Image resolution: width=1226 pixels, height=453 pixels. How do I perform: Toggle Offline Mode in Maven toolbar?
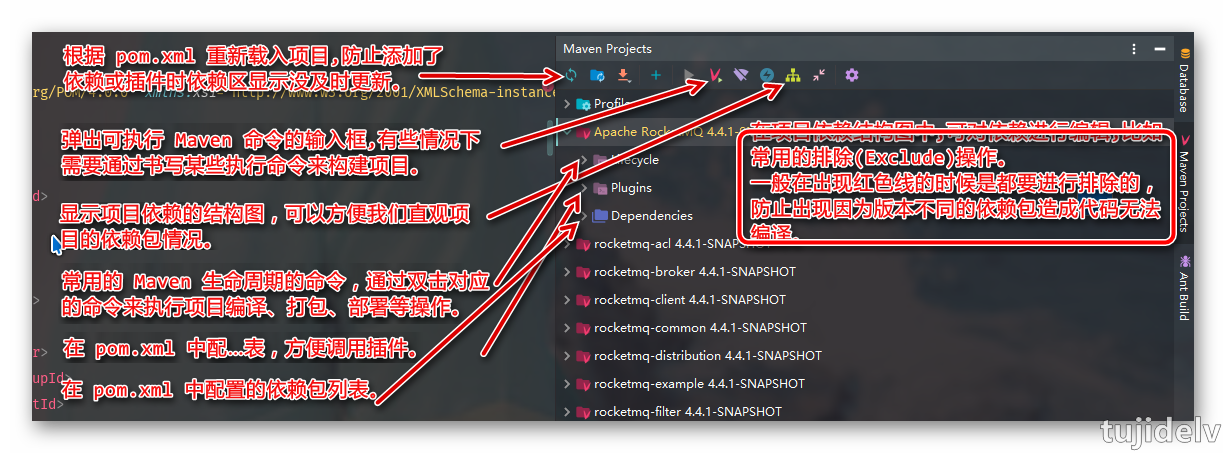(741, 75)
